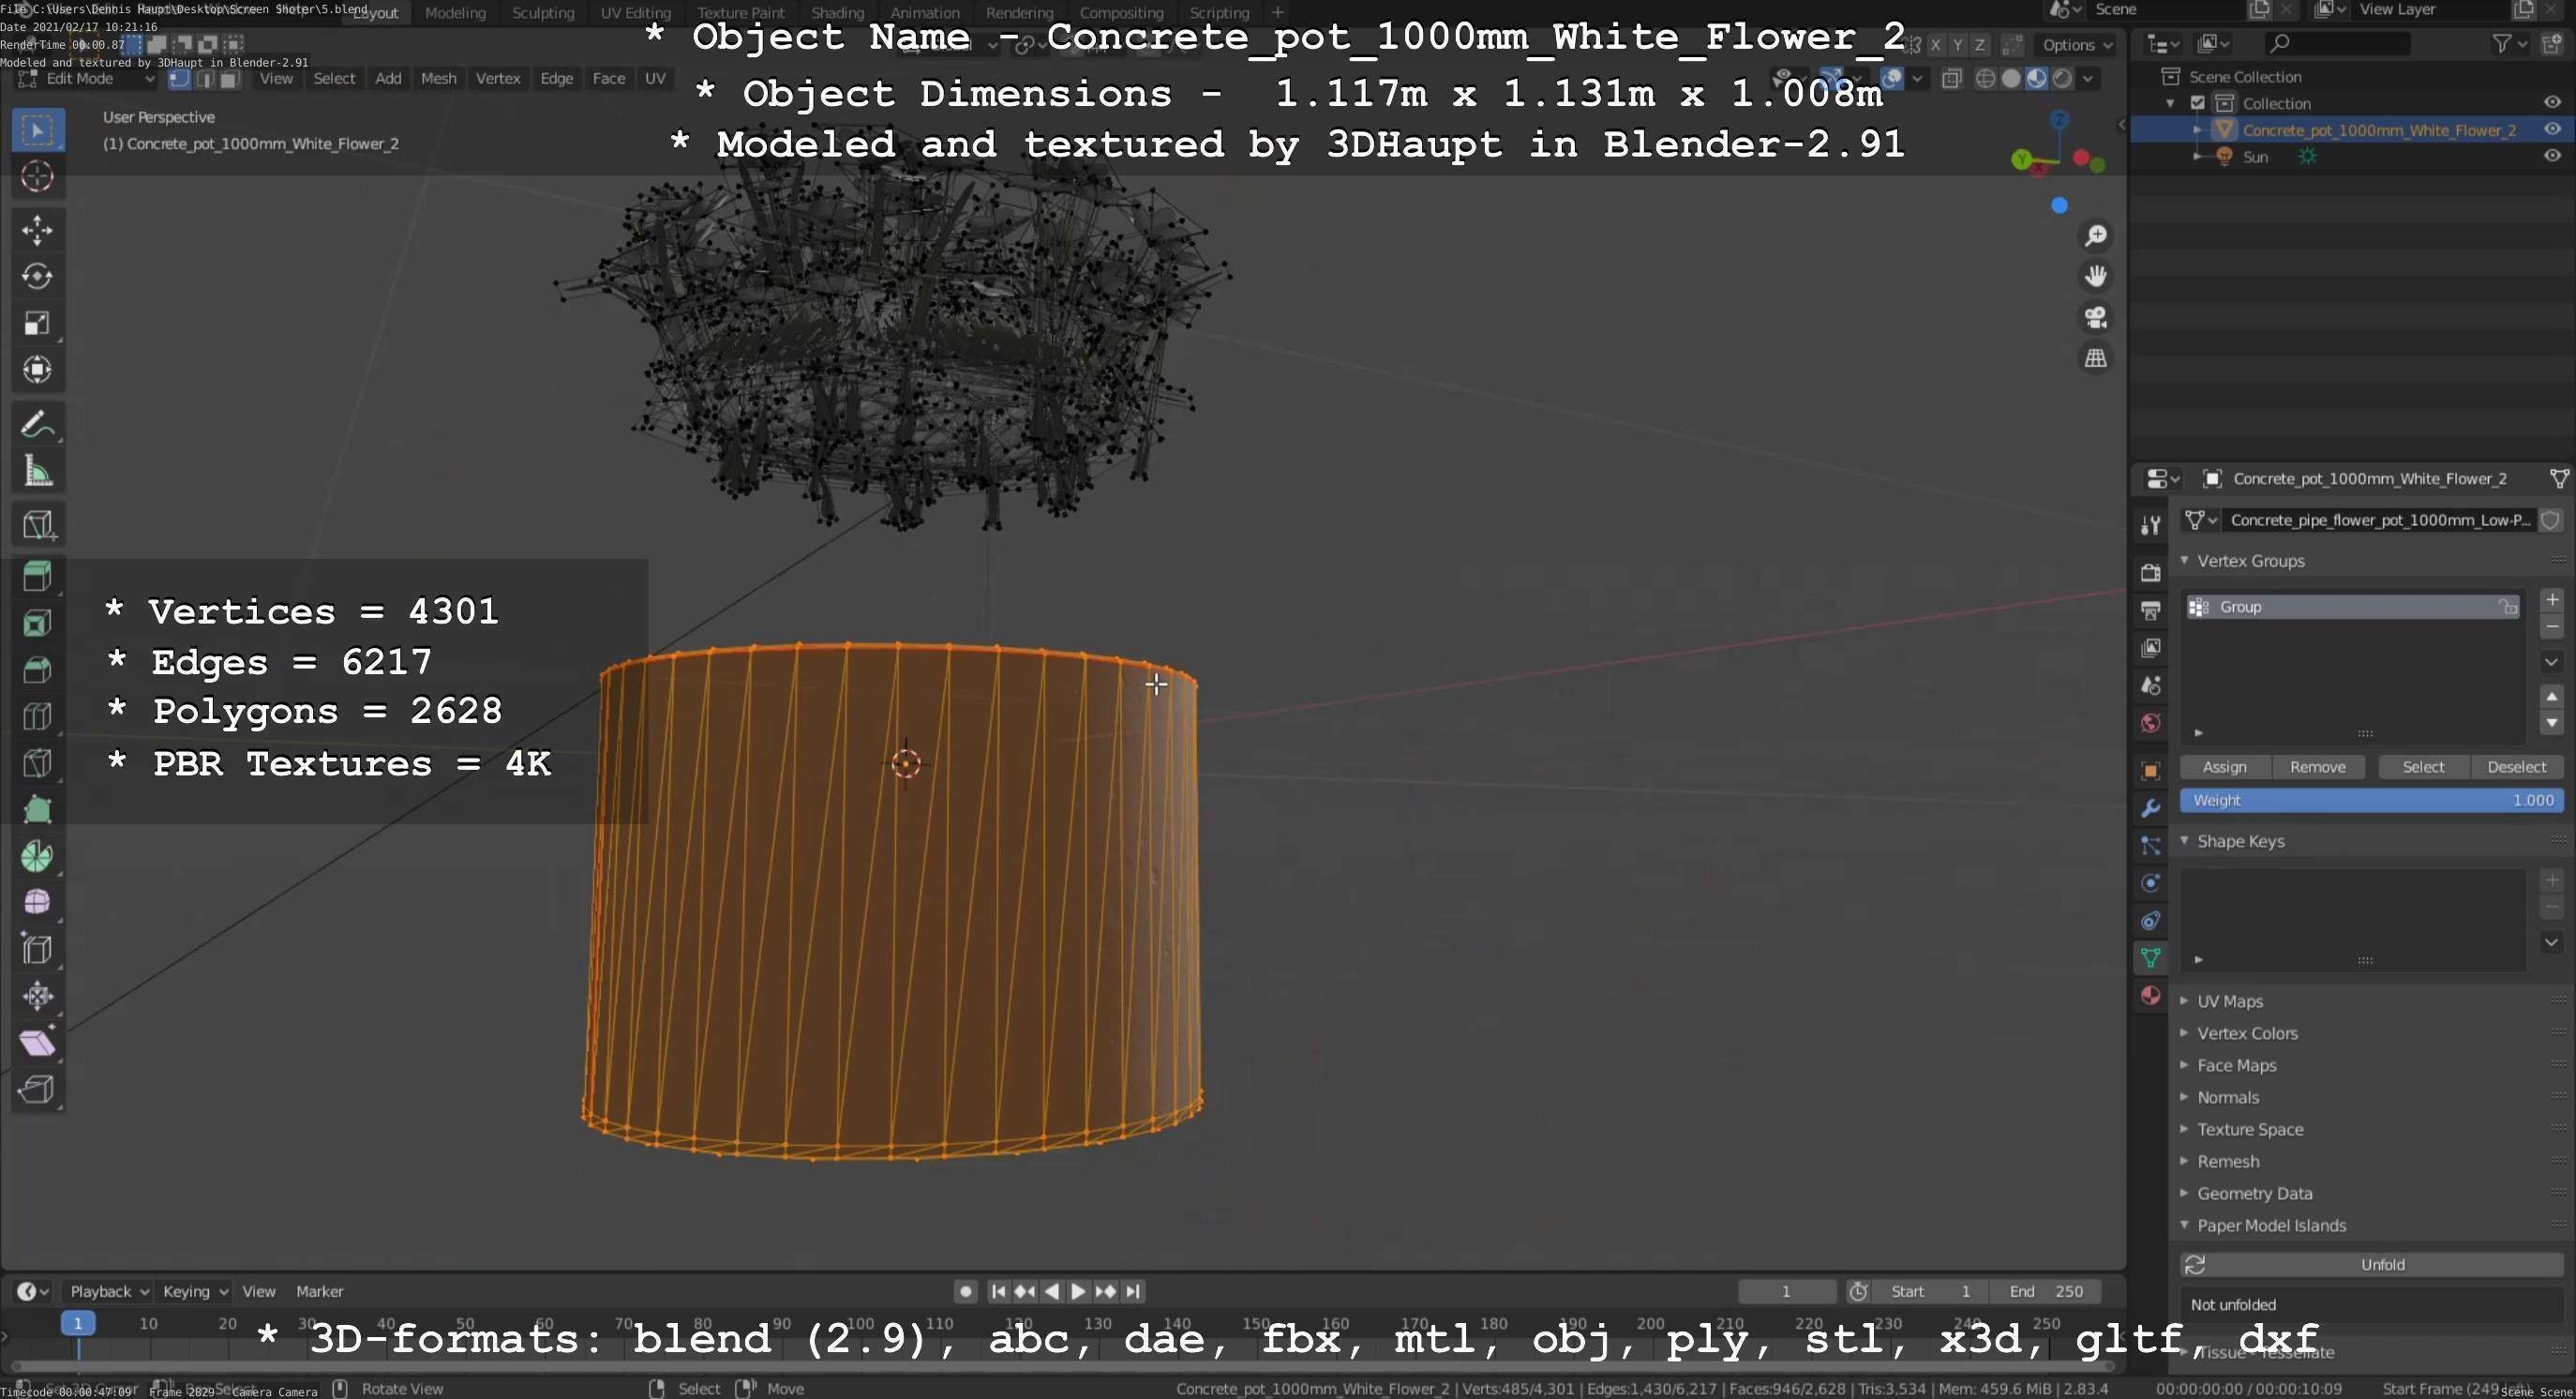Open the Playback dropdown

[x=108, y=1291]
